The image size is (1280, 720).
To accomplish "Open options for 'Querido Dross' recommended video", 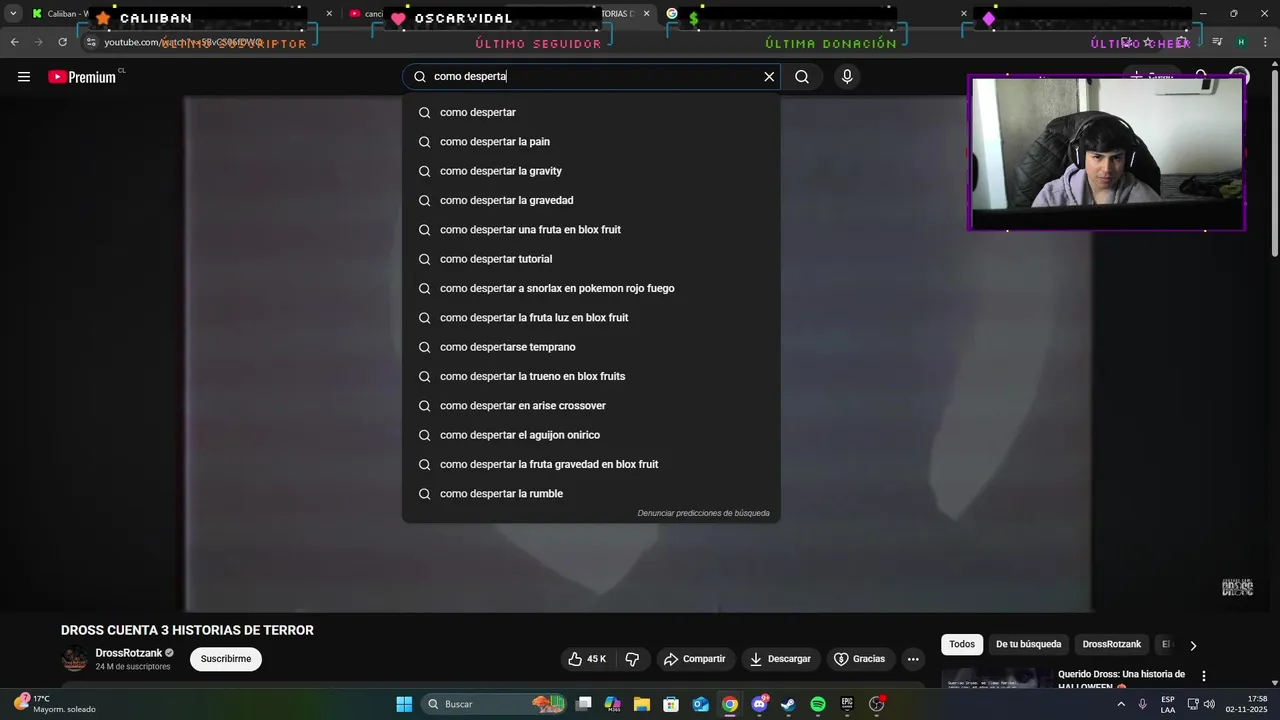I will point(1204,676).
